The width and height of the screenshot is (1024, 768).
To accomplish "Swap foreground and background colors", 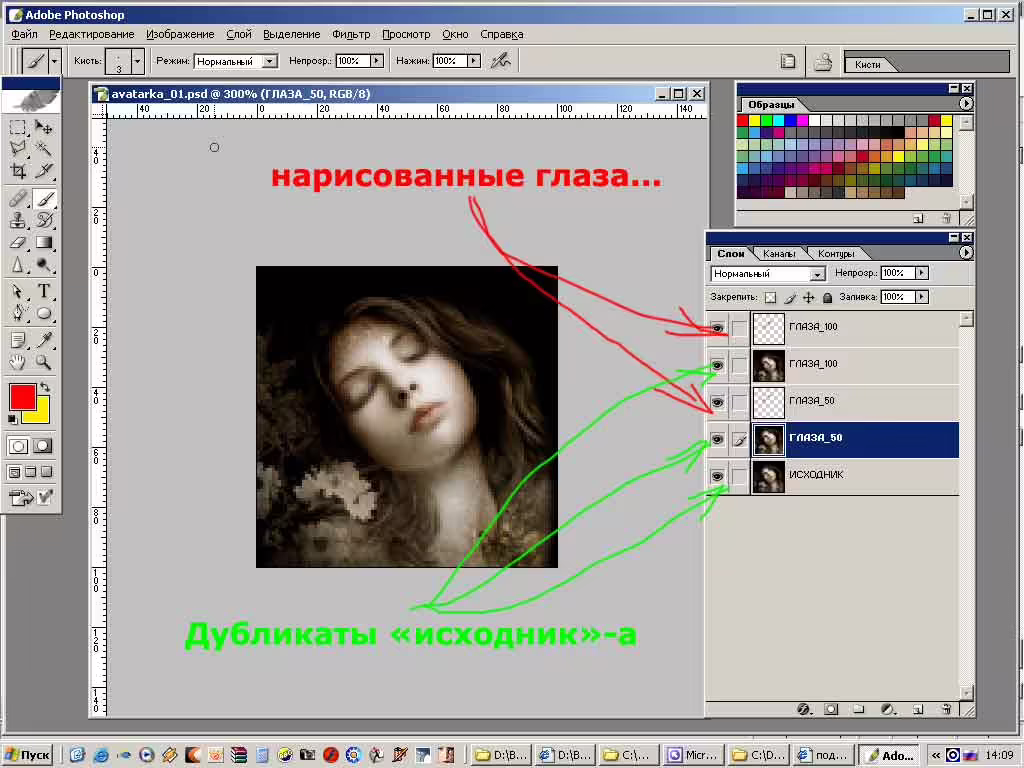I will pos(45,387).
